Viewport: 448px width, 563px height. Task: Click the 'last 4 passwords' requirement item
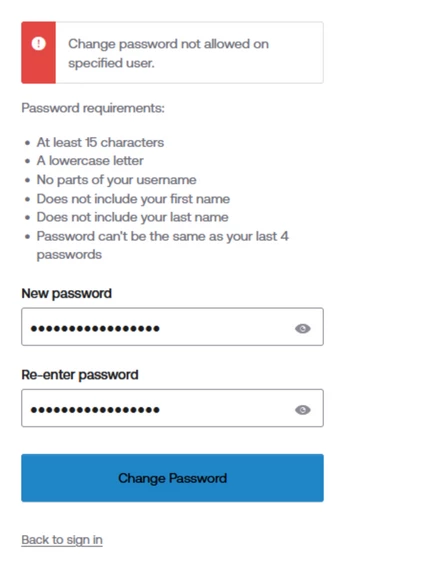(163, 245)
